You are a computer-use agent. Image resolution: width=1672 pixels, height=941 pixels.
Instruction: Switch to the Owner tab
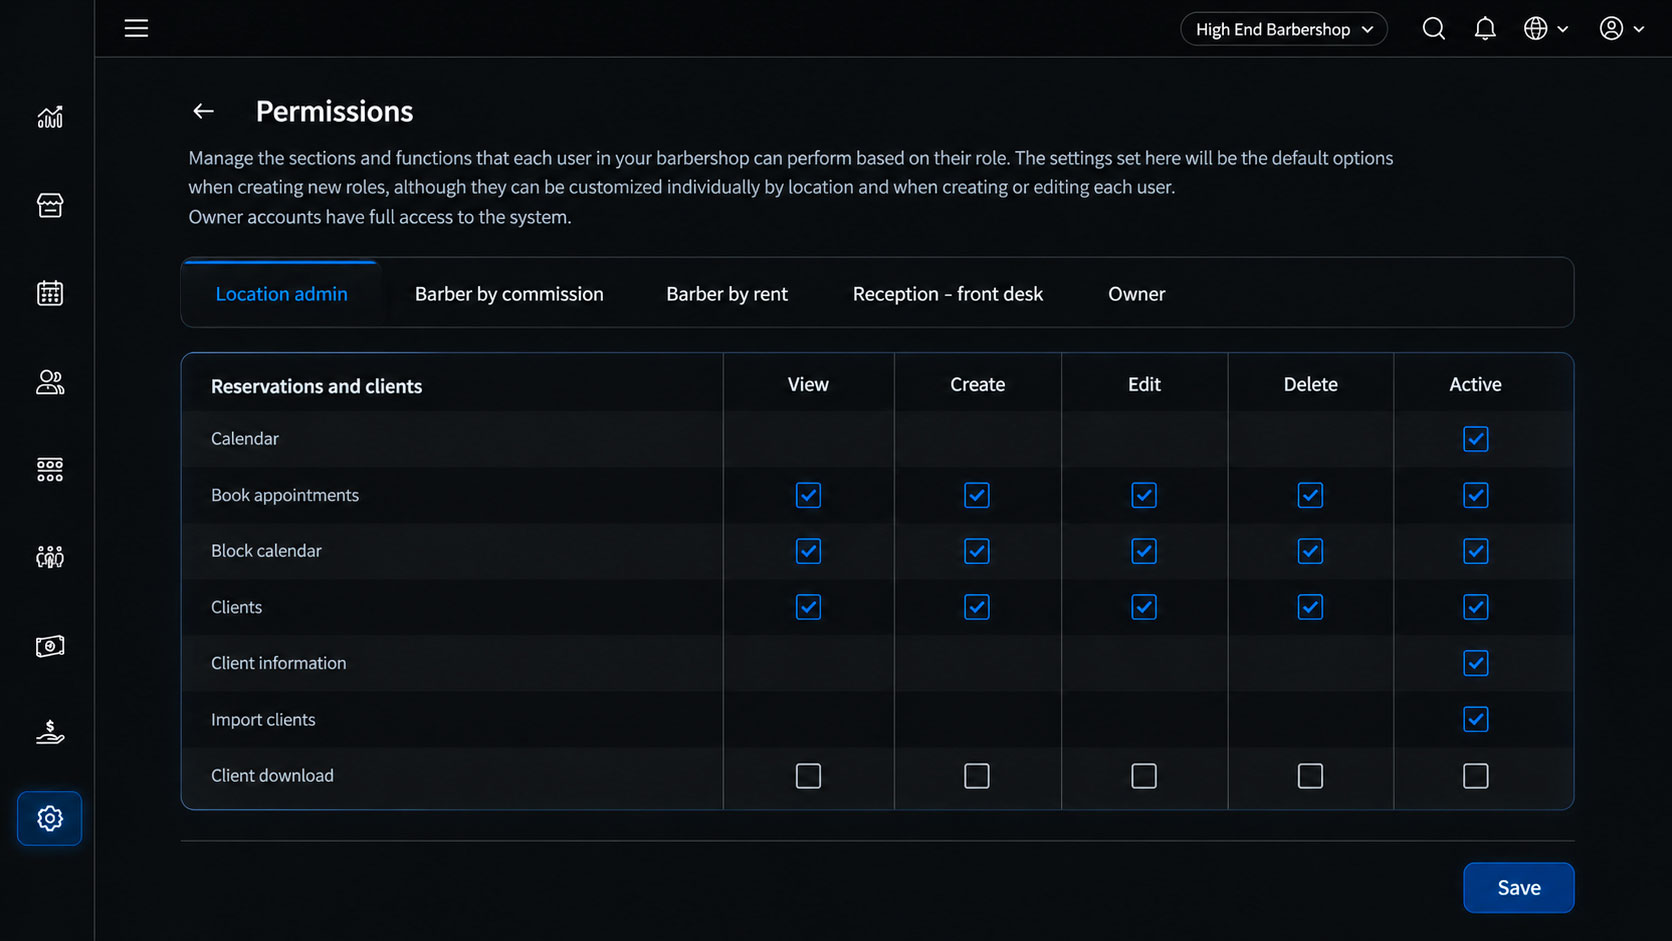[1137, 294]
